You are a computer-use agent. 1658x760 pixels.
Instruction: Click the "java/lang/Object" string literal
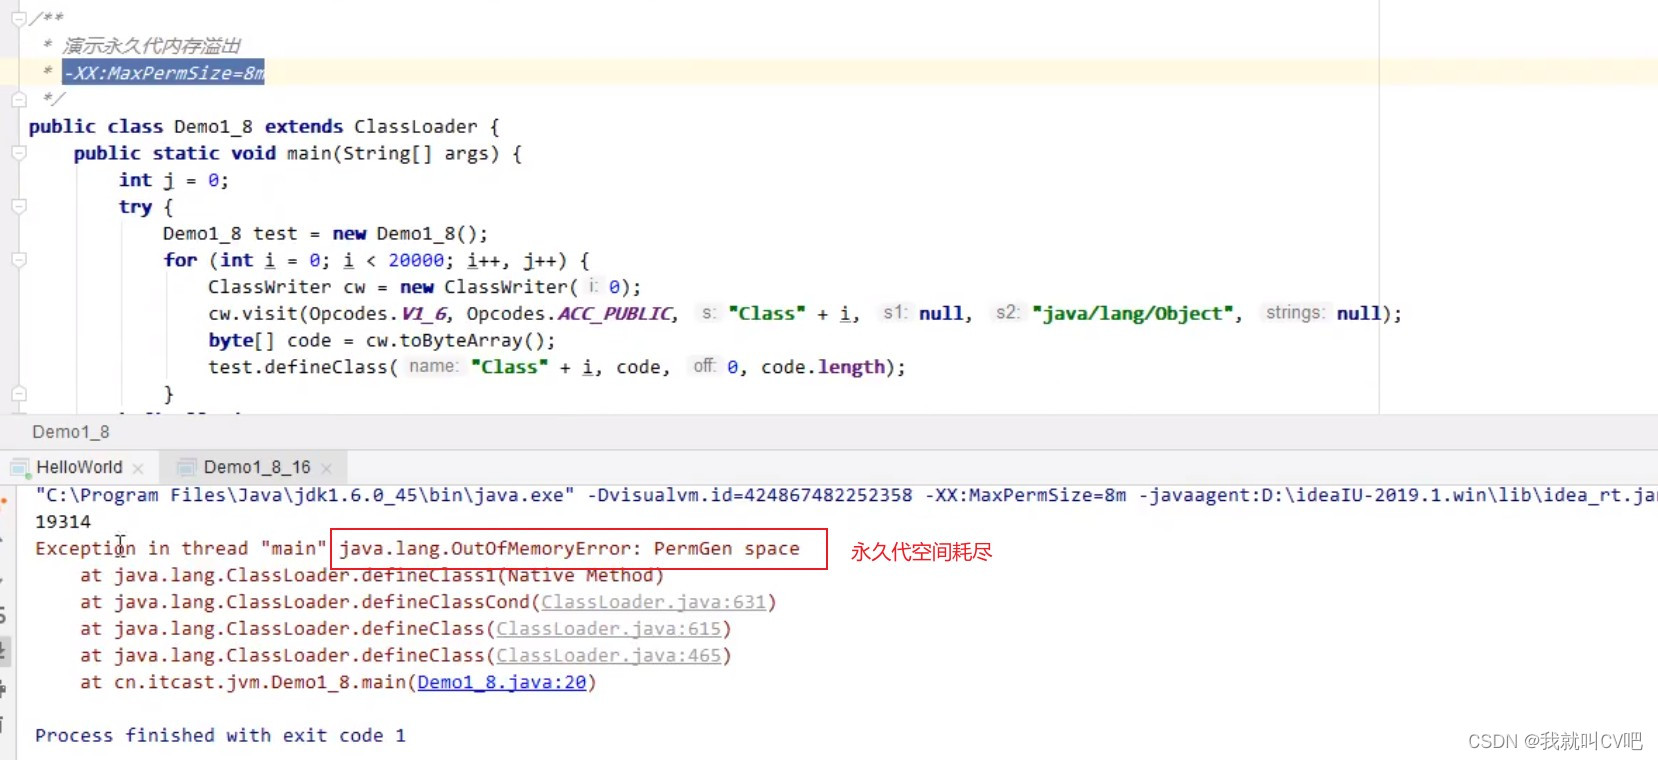(1133, 314)
